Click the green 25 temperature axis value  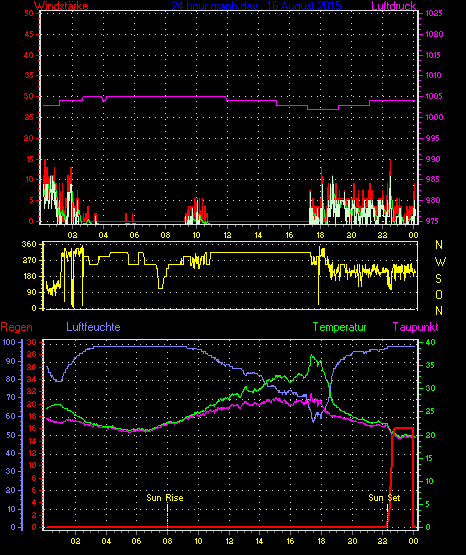pos(430,412)
